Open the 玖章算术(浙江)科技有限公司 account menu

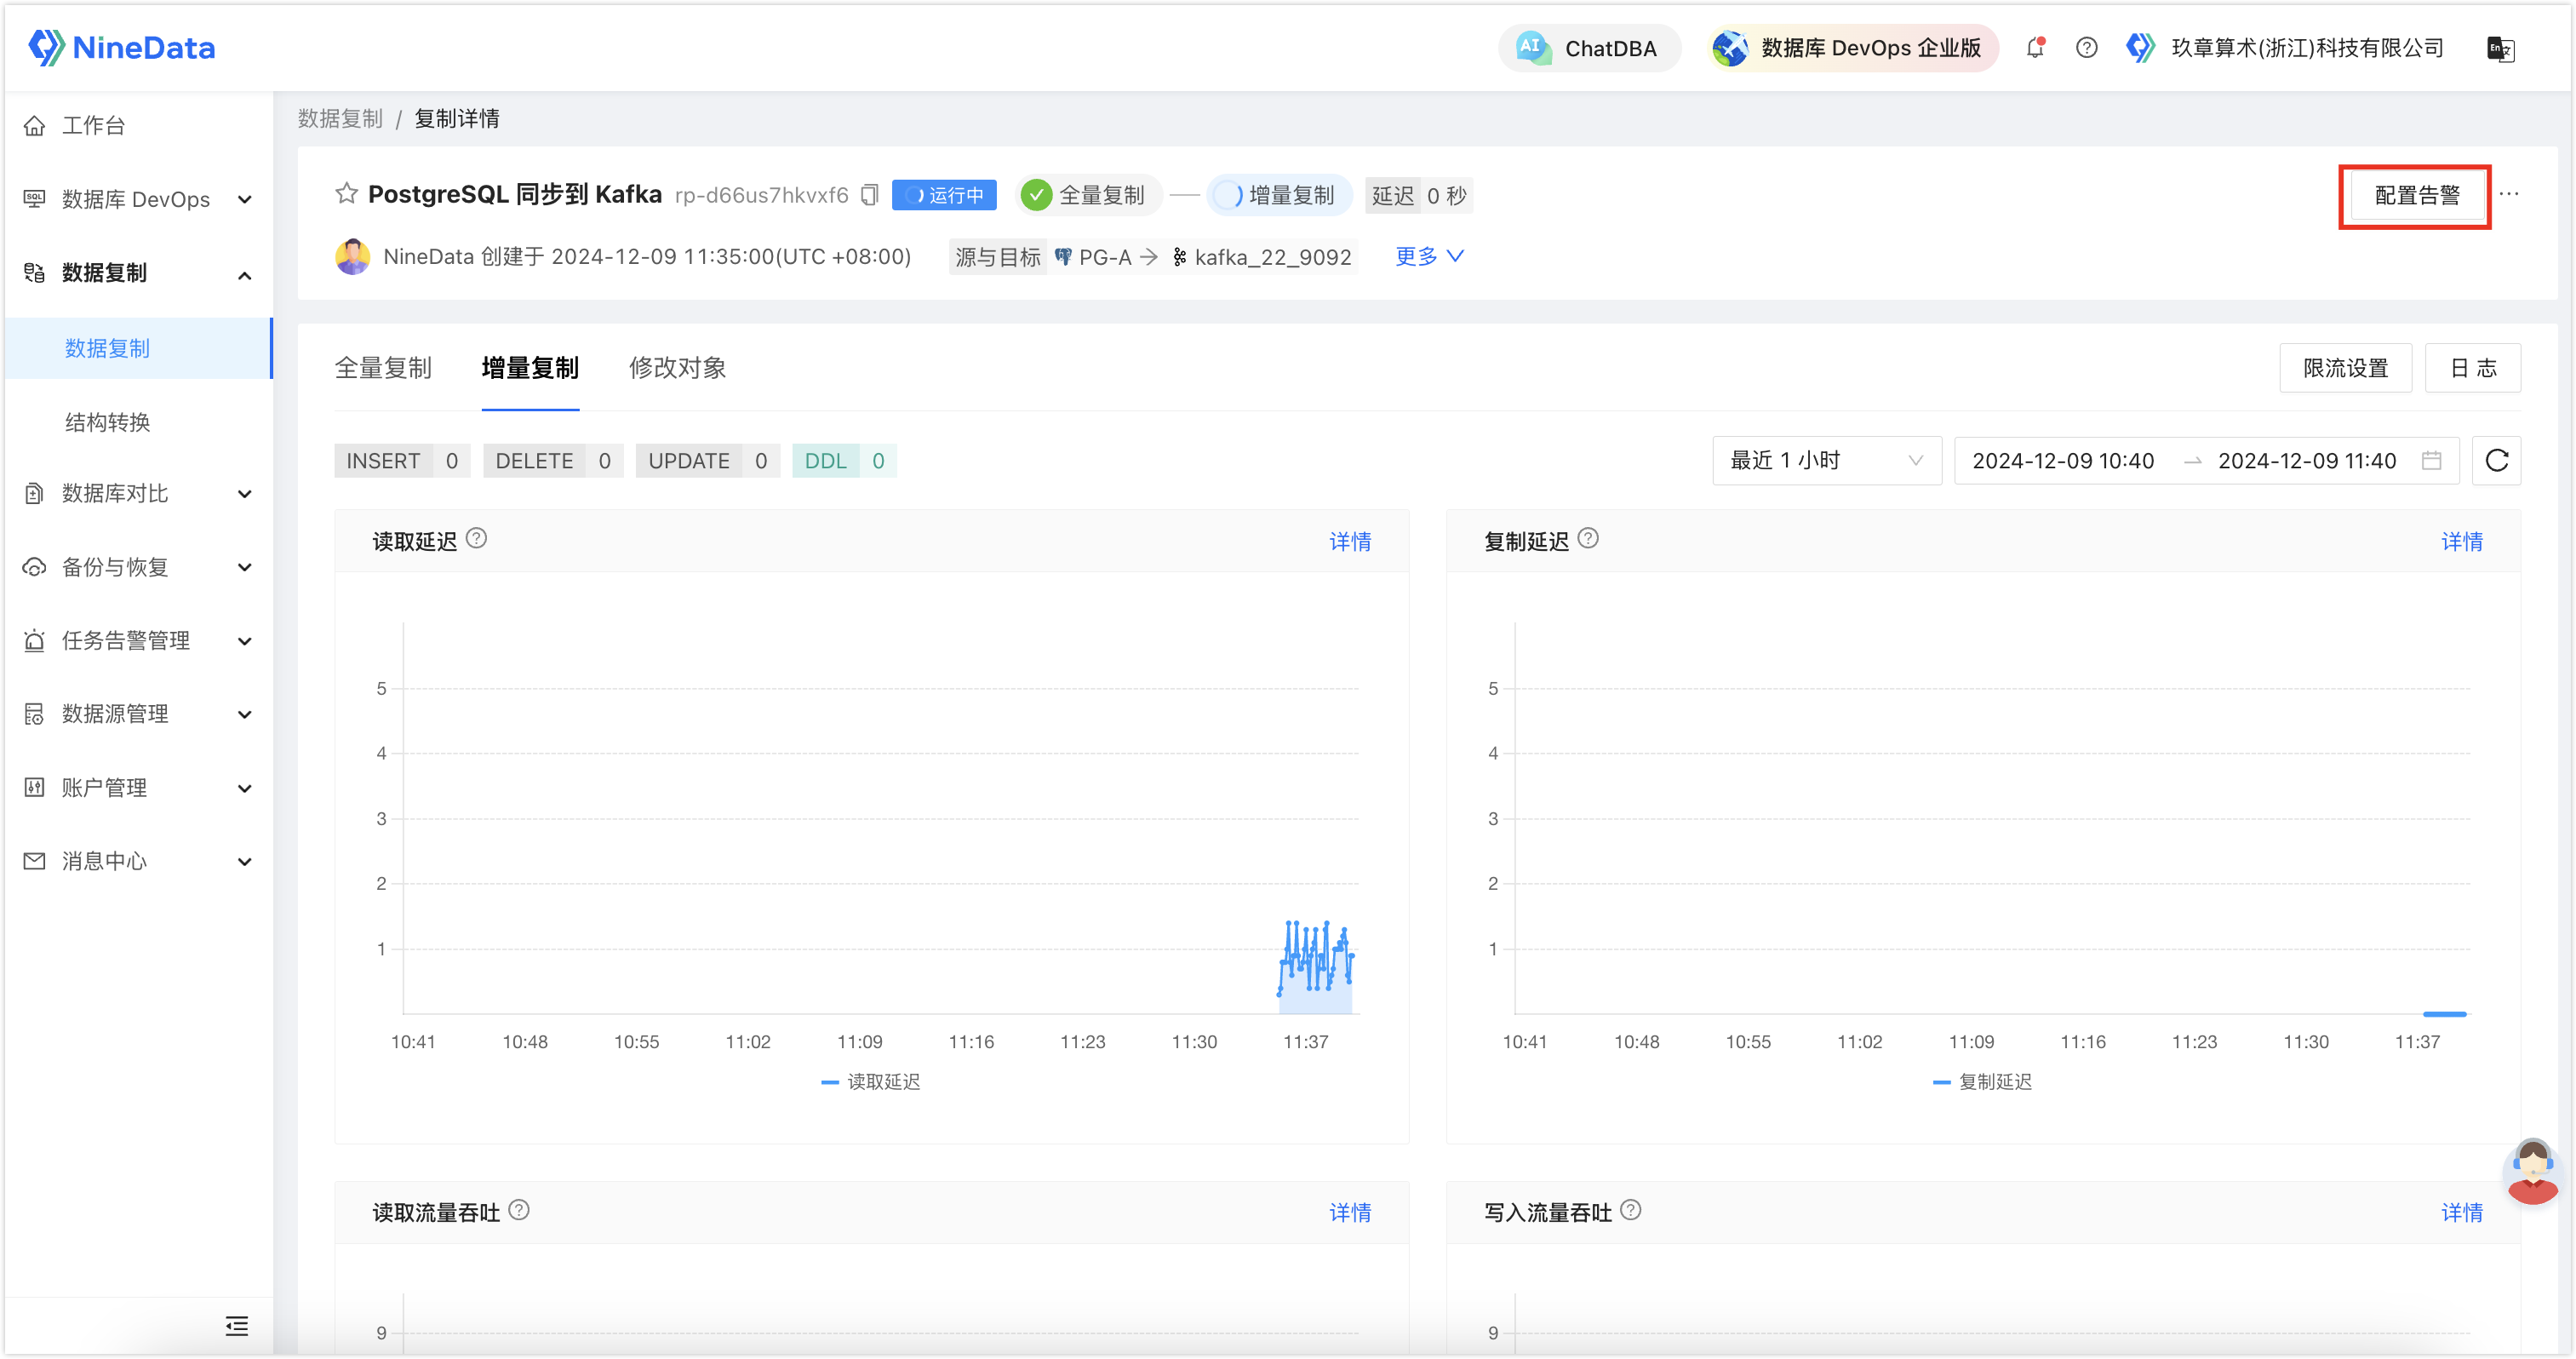(2284, 48)
